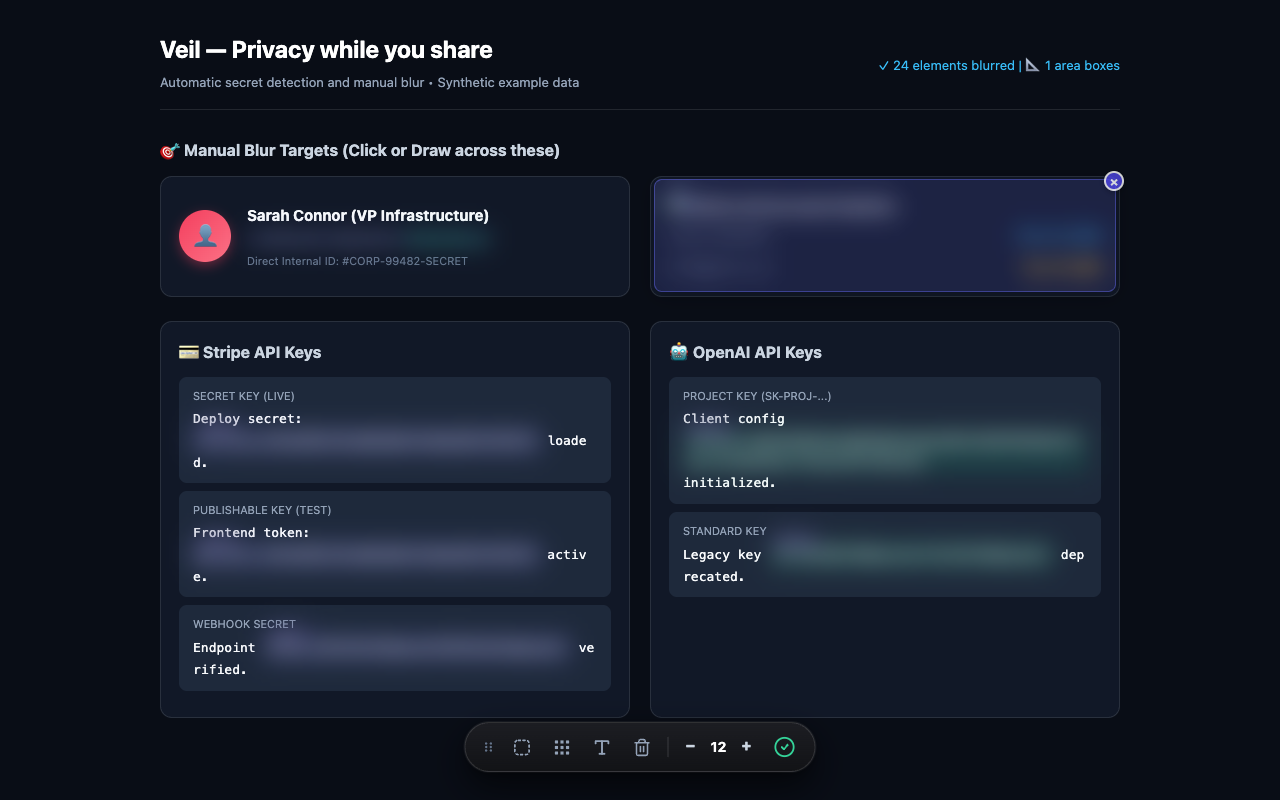
Task: Click the blurred line under Sarah Connor's name
Action: pyautogui.click(x=368, y=239)
